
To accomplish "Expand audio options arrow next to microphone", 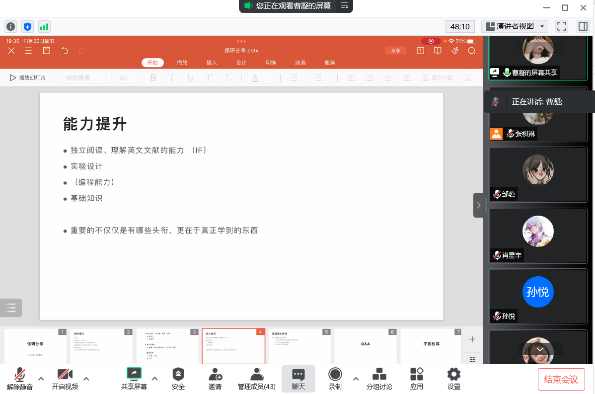I will click(x=41, y=378).
